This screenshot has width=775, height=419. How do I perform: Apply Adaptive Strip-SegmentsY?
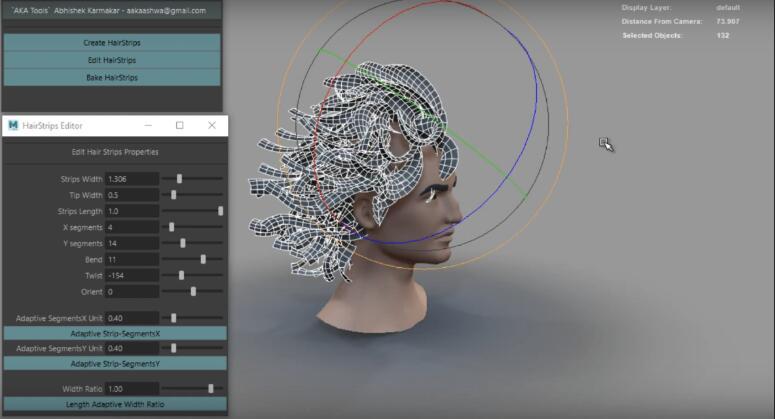(x=115, y=363)
